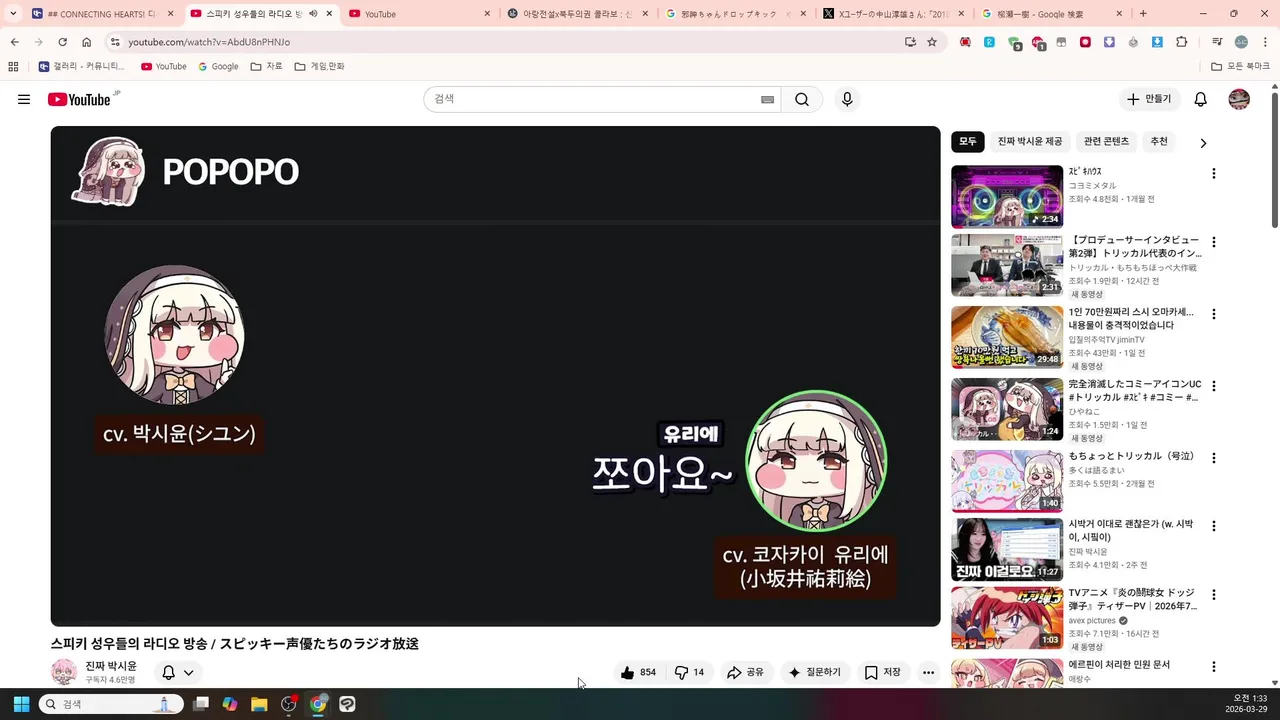Select the 진짜 박시윤 제공 chip
Screen dimensions: 1280x720
(x=1030, y=142)
